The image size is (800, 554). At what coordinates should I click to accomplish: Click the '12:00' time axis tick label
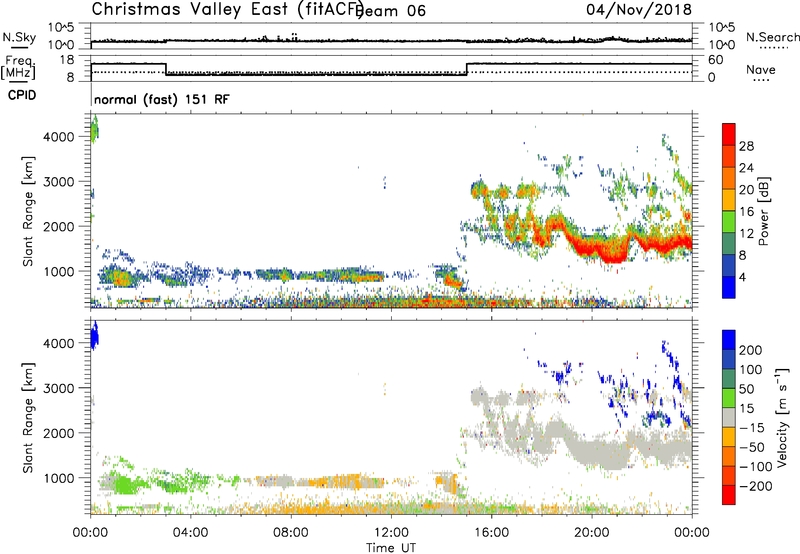(391, 533)
